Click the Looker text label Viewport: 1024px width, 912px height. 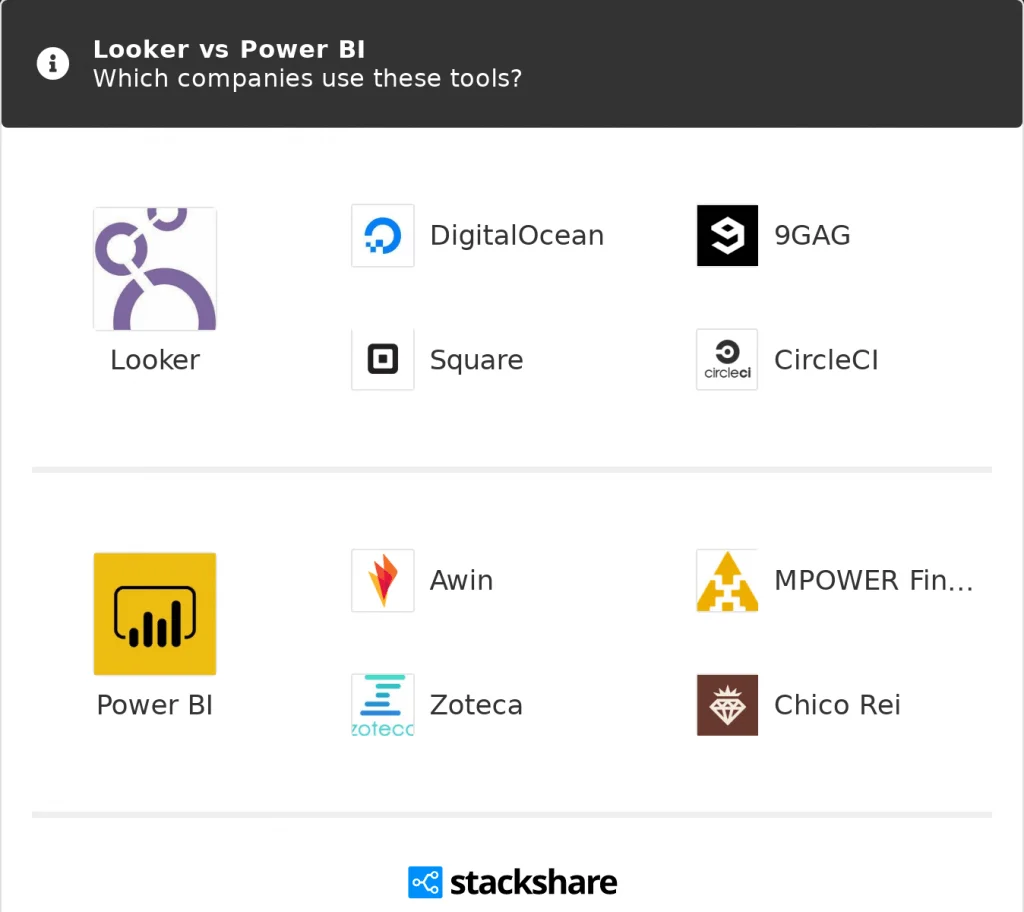tap(155, 360)
